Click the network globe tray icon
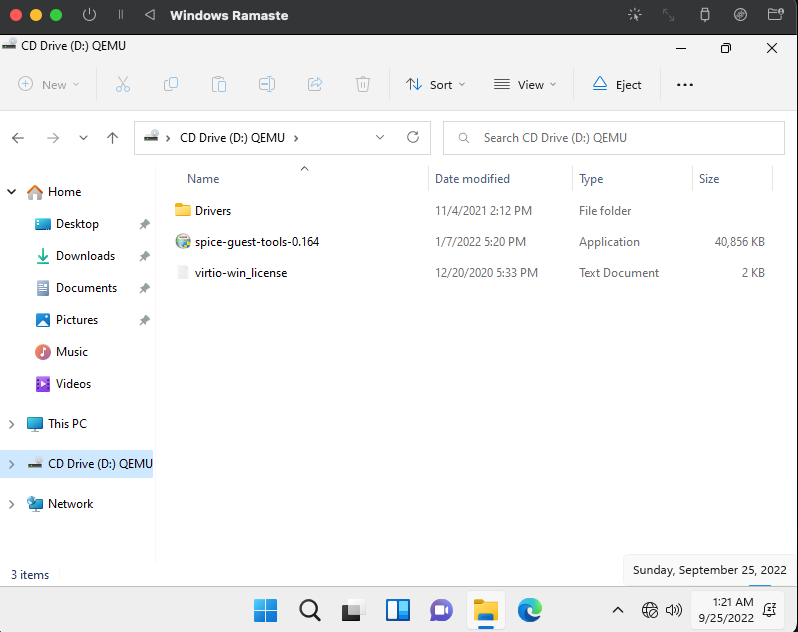 click(650, 610)
